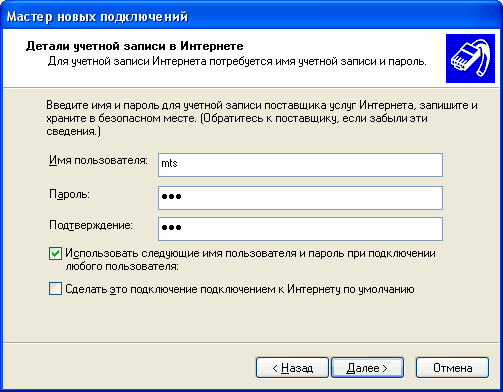Screen dimensions: 503x392
Task: Proceed with the Далее button
Action: coord(367,368)
